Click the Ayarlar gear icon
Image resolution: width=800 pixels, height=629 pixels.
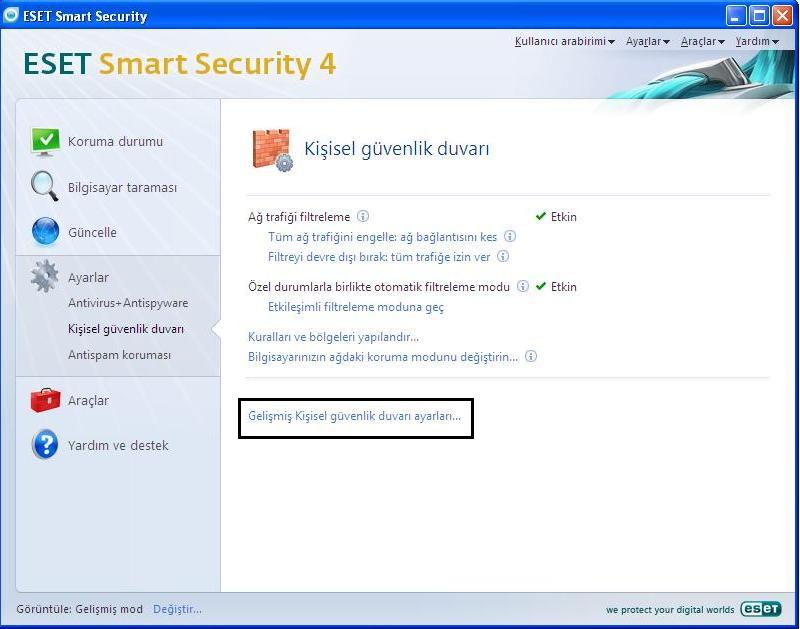pos(44,276)
